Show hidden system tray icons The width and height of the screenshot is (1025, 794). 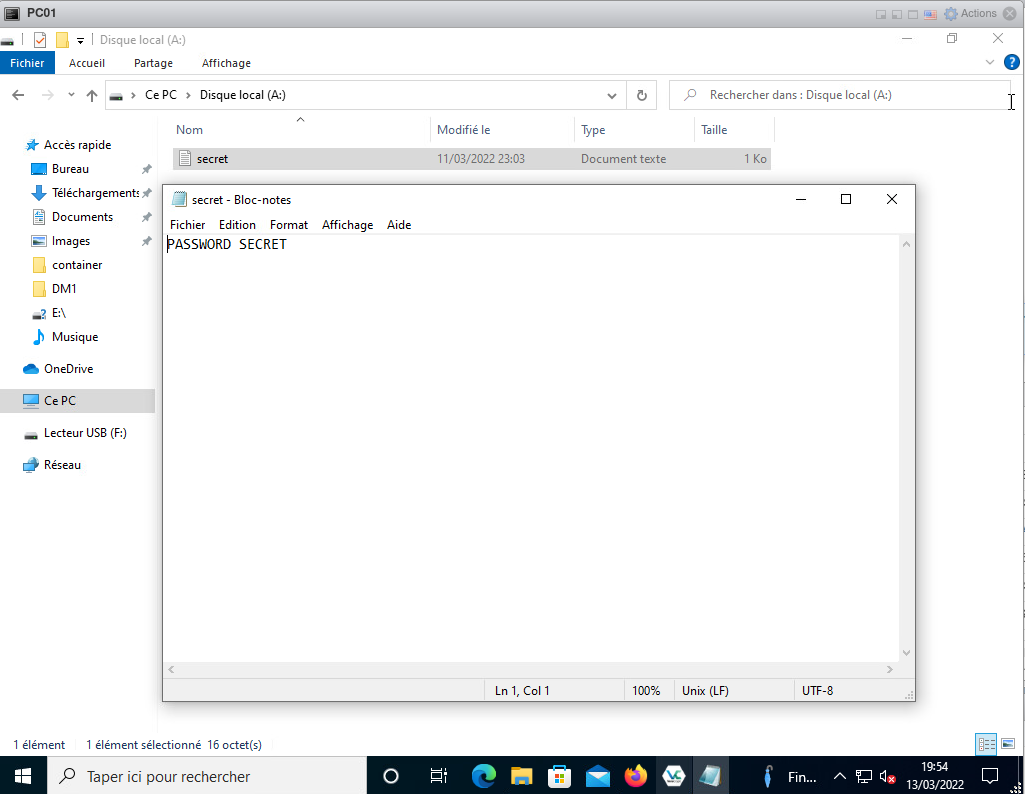point(839,776)
